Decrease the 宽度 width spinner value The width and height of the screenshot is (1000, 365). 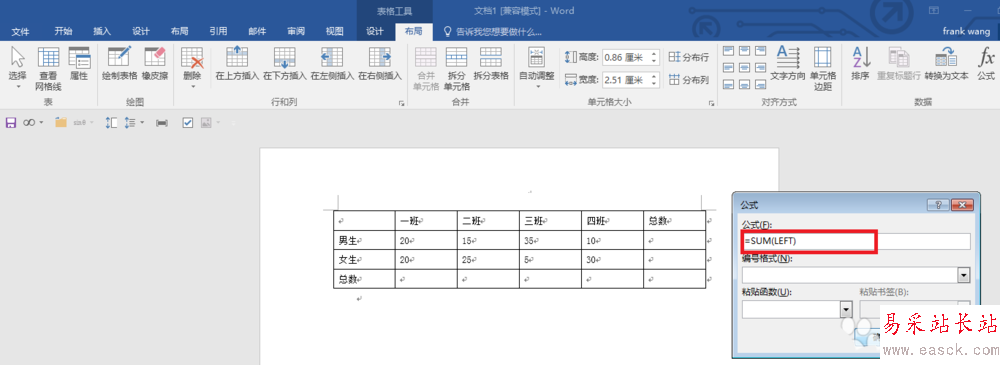[654, 84]
